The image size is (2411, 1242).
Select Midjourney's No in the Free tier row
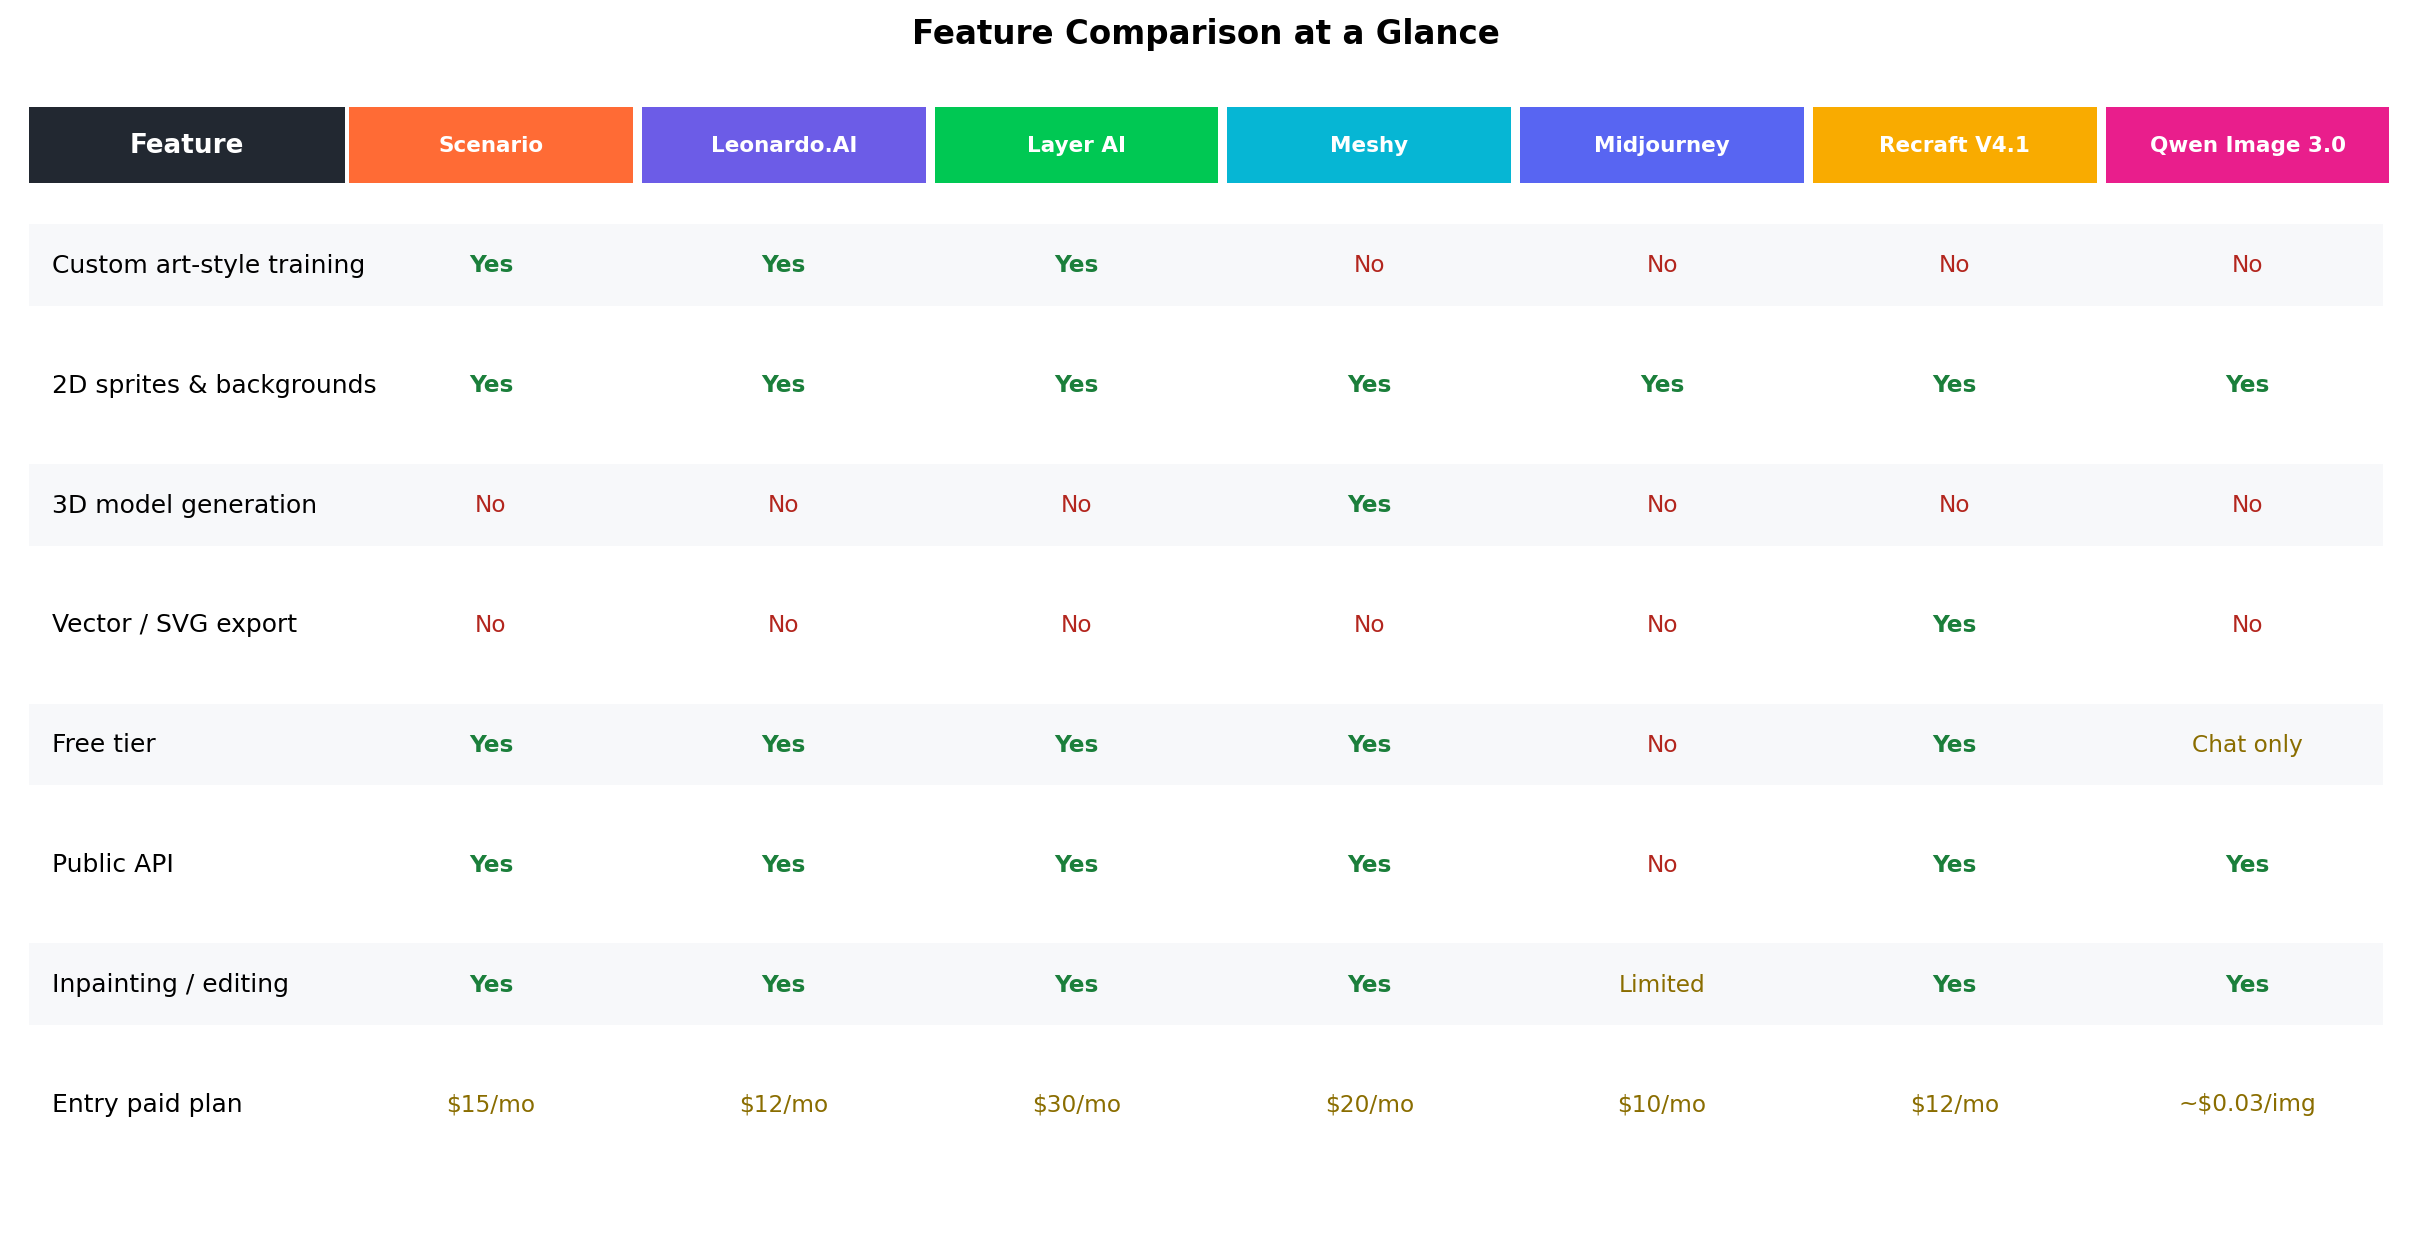(x=1662, y=744)
